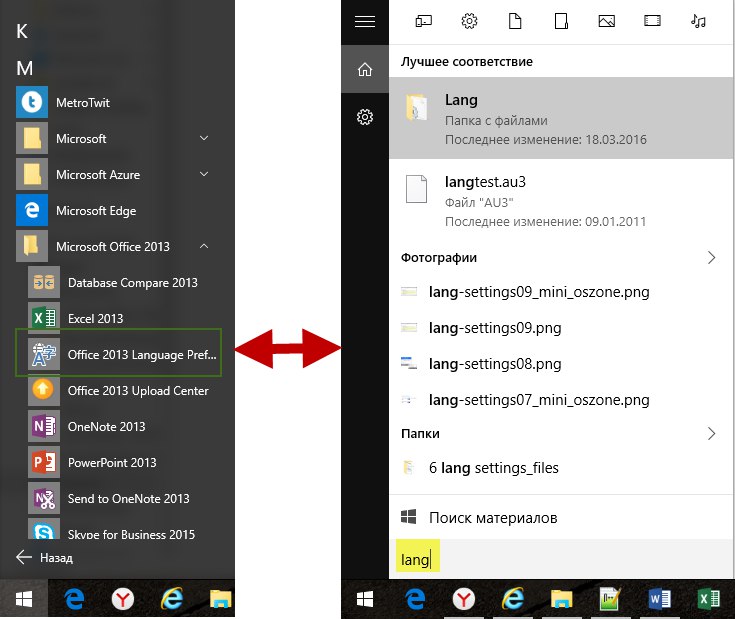Image resolution: width=735 pixels, height=619 pixels.
Task: Go back via the Назад button
Action: click(x=45, y=558)
